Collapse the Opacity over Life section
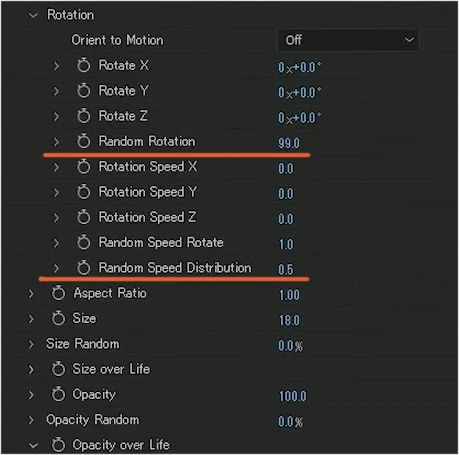This screenshot has width=459, height=455. [33, 445]
